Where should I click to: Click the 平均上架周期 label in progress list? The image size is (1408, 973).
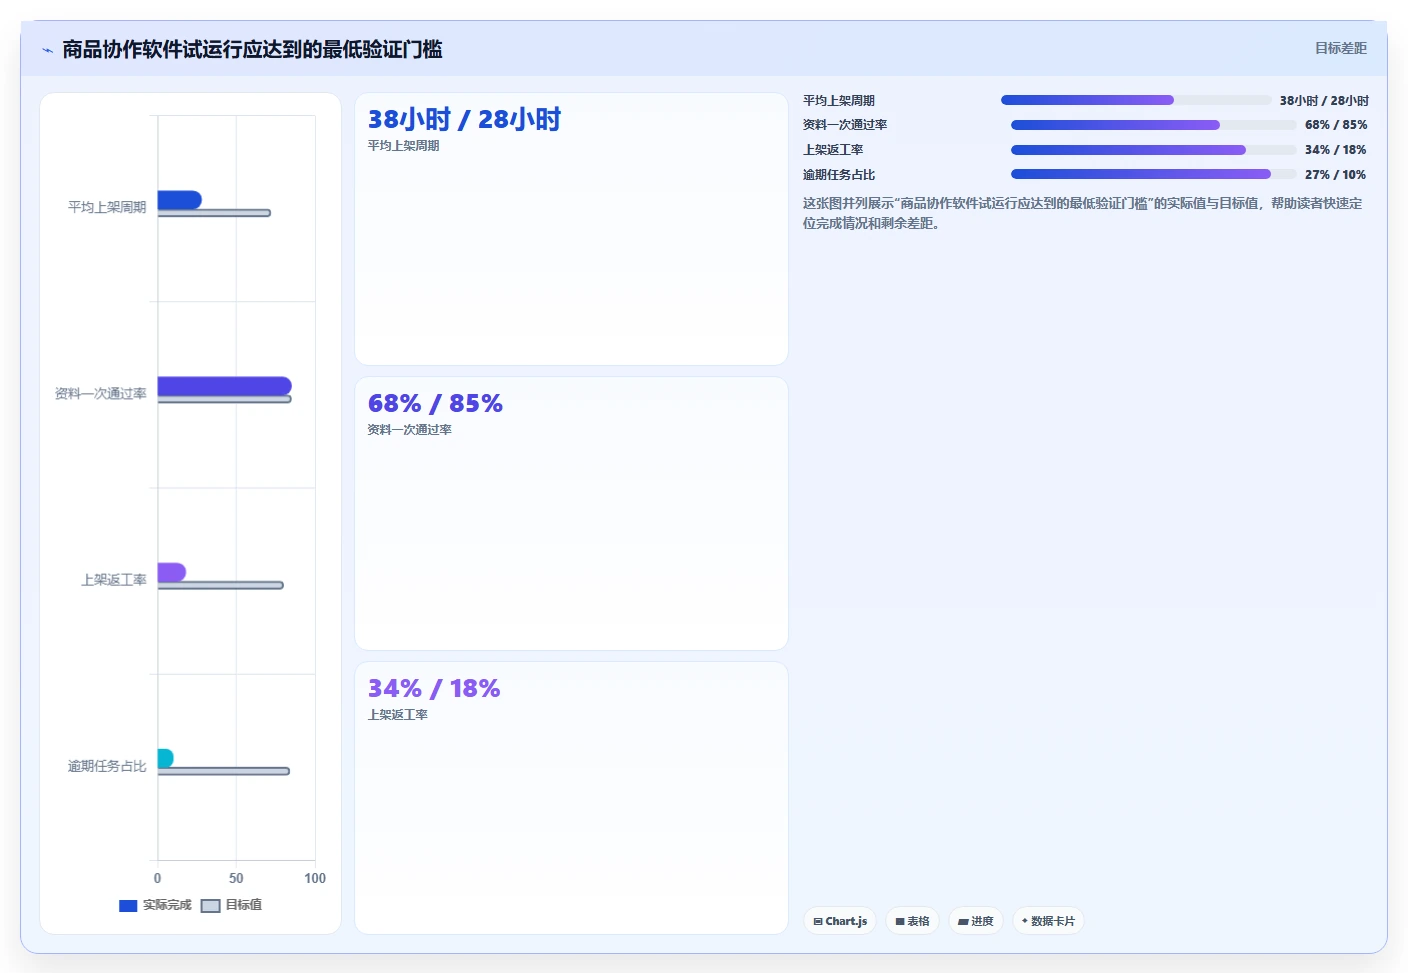pos(838,100)
